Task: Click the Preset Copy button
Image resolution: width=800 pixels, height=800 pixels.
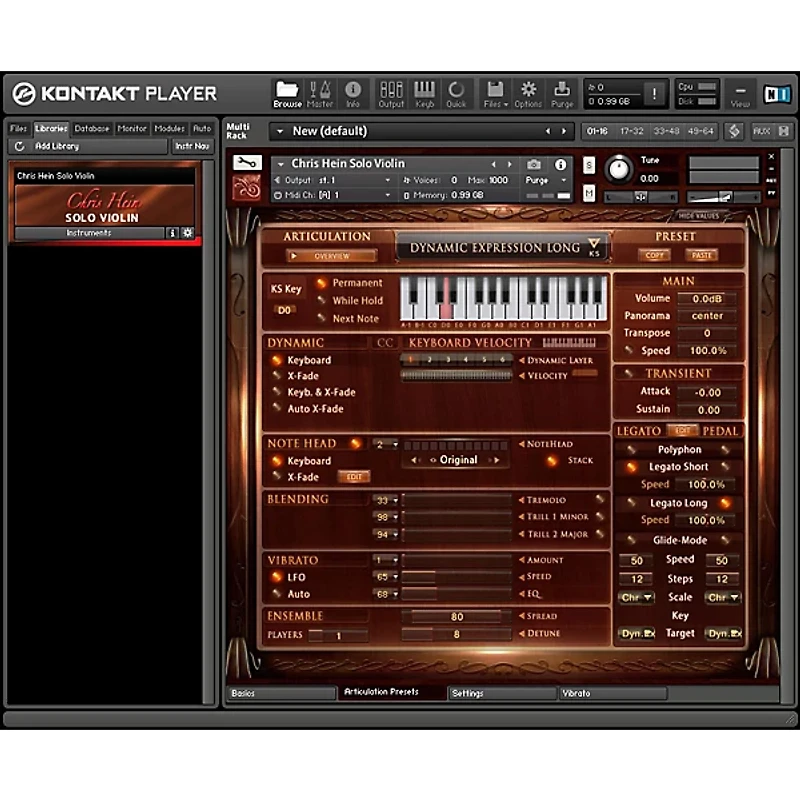Action: (x=654, y=255)
